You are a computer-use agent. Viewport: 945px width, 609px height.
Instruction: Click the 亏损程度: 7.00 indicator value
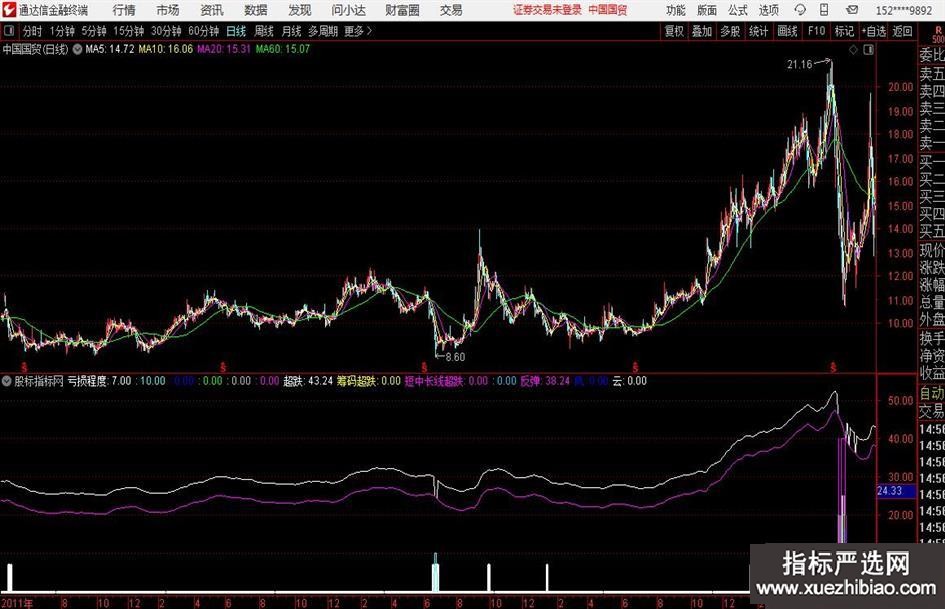tap(99, 381)
